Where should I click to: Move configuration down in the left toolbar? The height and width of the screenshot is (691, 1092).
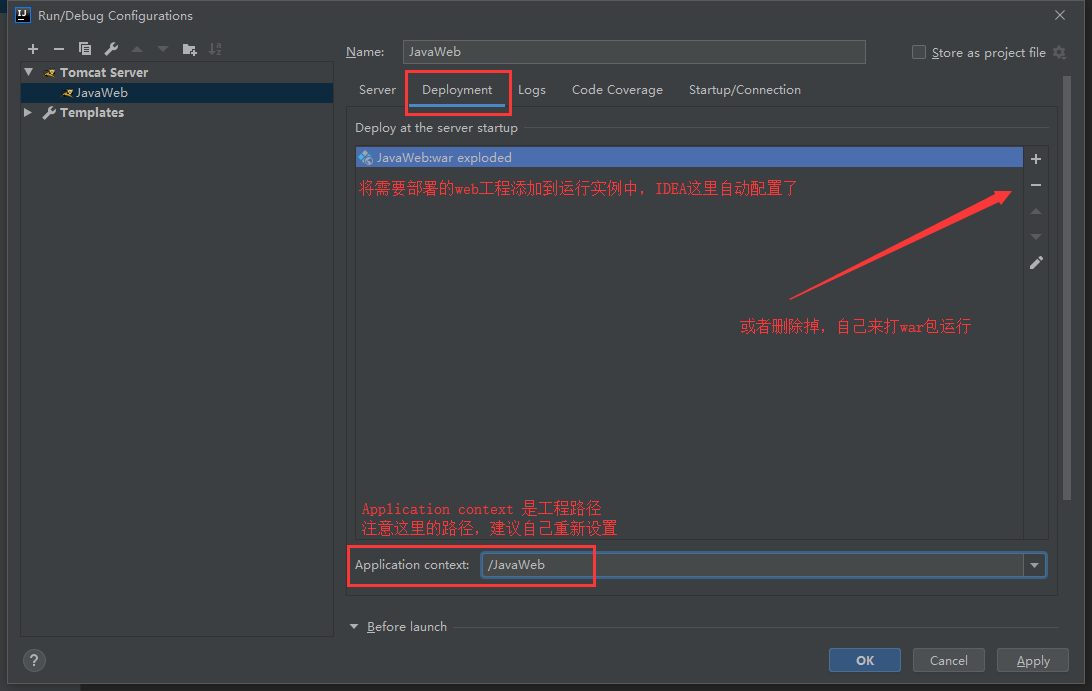click(163, 49)
